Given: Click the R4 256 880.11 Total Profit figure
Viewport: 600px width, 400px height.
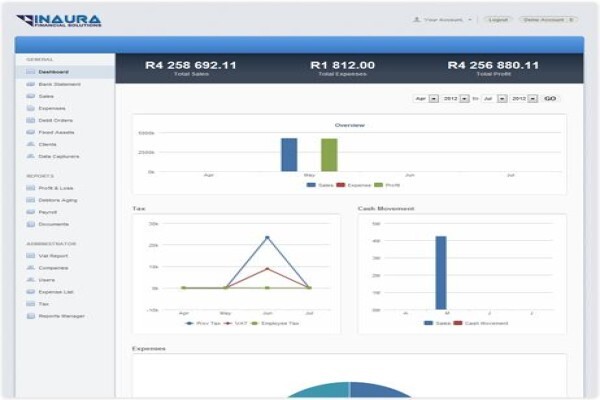Looking at the screenshot, I should click(493, 65).
